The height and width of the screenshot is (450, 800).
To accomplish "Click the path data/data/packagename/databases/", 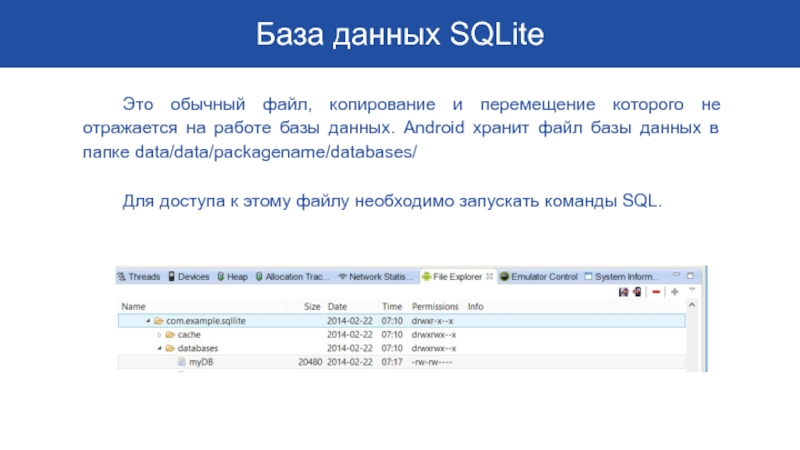I will tap(276, 152).
